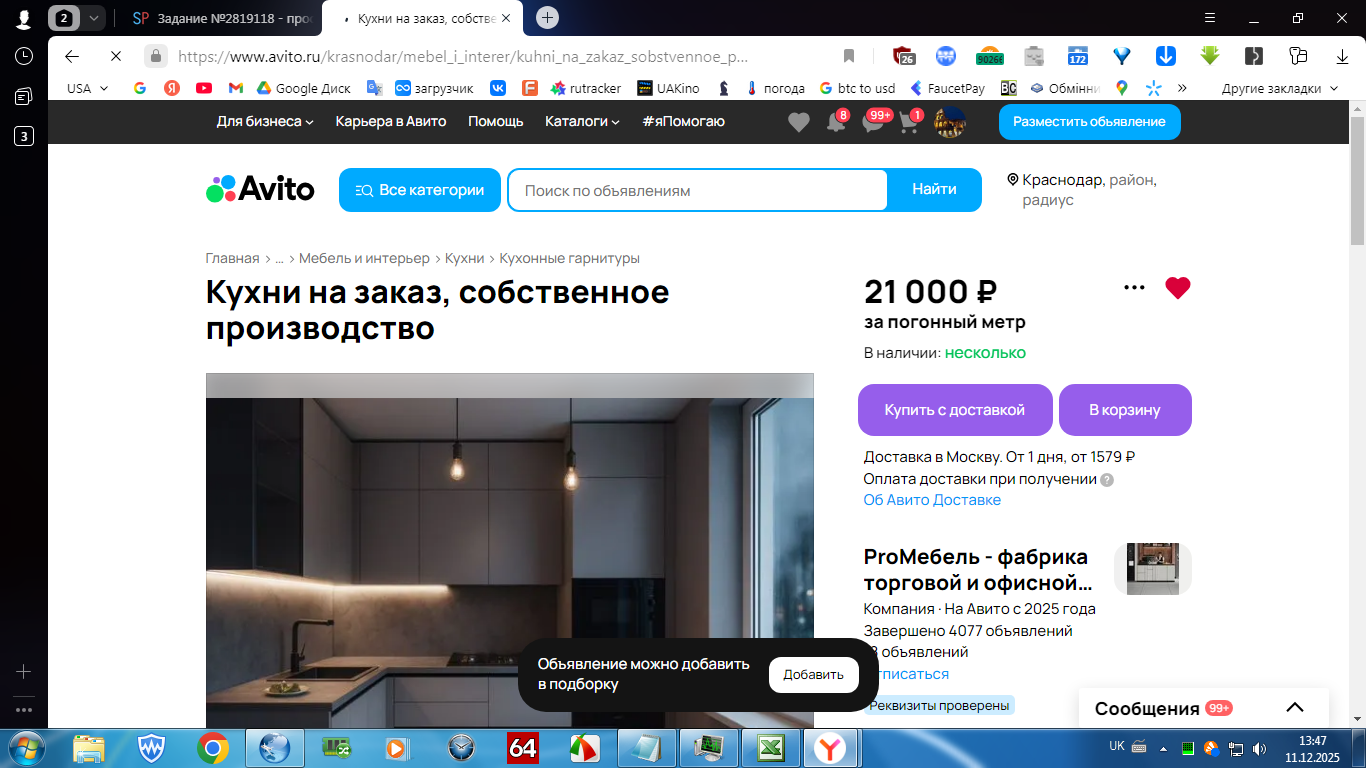Open new tab with plus button

click(x=547, y=17)
